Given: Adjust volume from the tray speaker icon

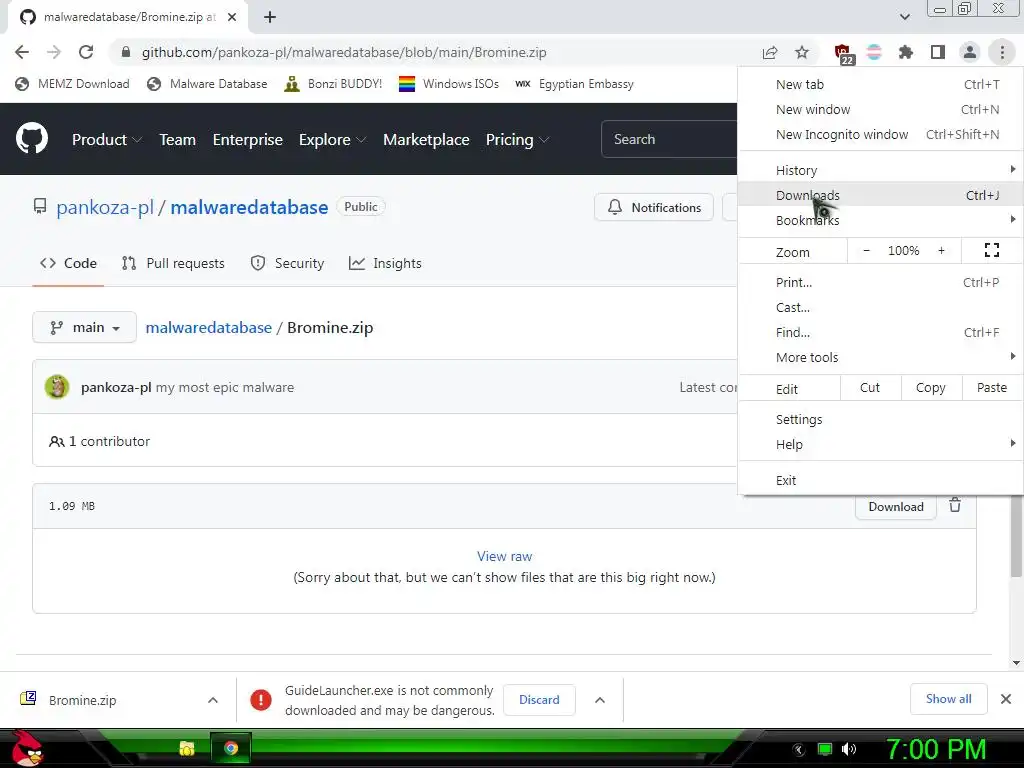Looking at the screenshot, I should pos(849,749).
